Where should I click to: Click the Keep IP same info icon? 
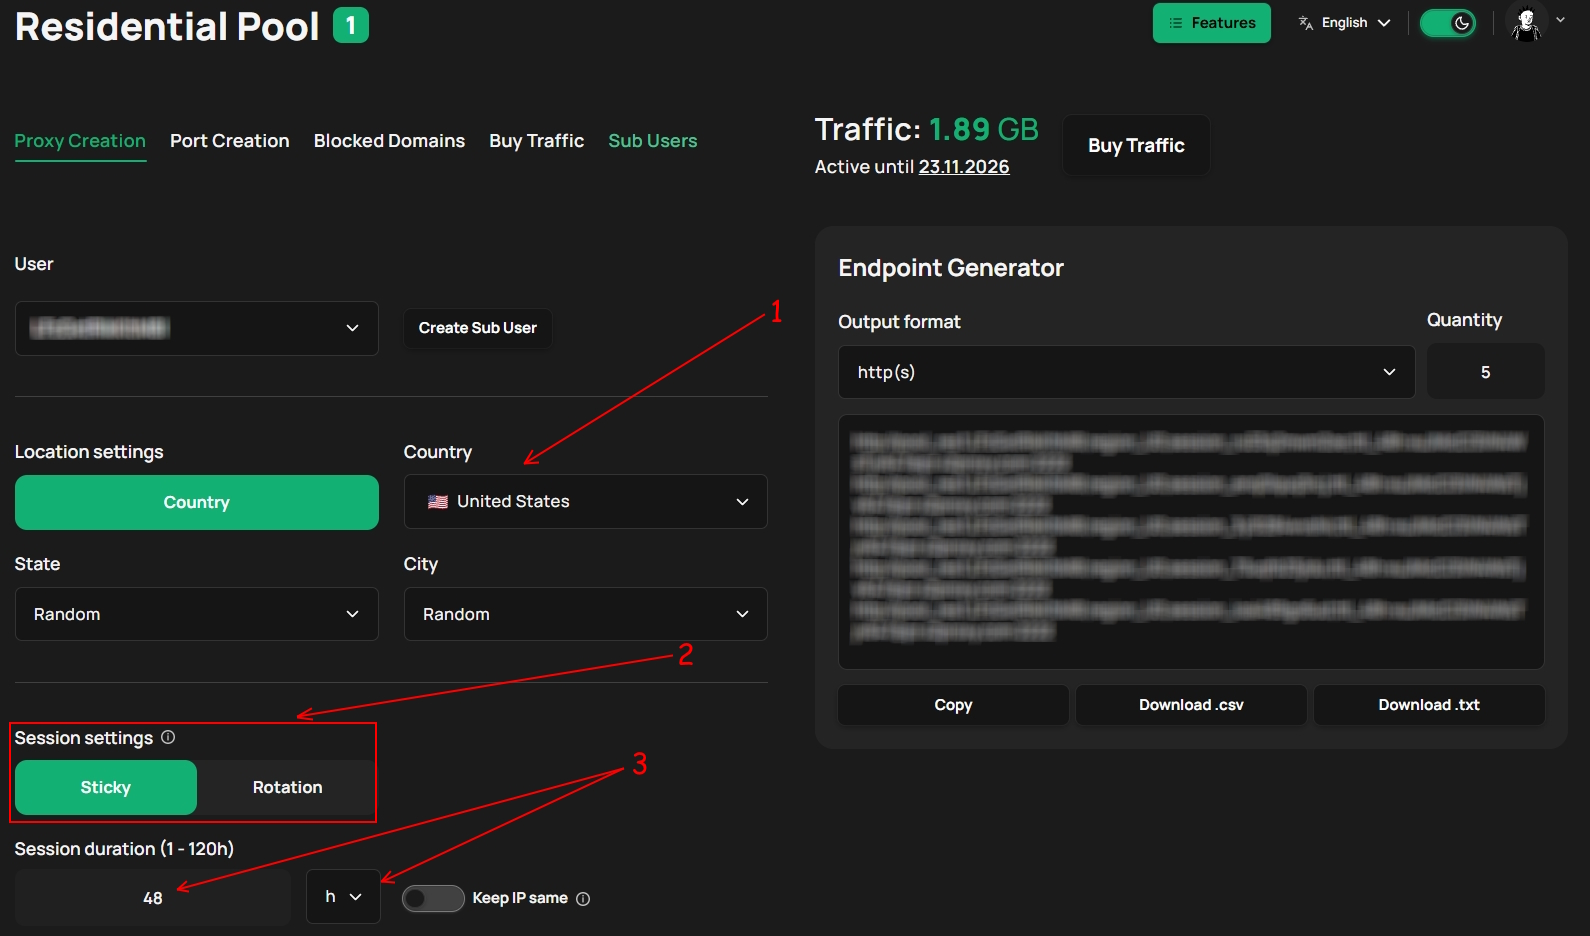(583, 899)
